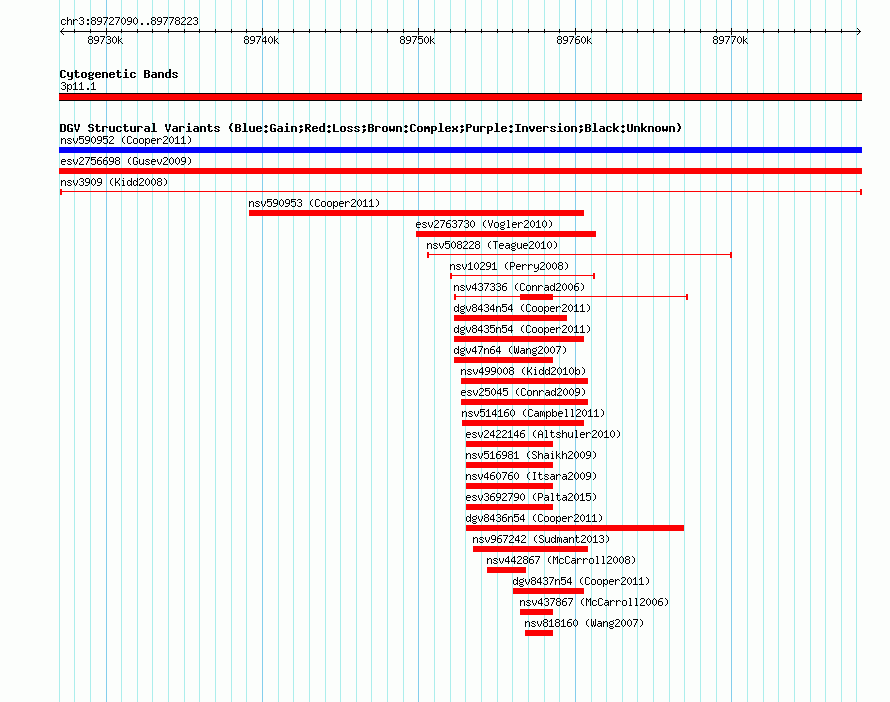Select nsv437336 (Conrad2006) label

coord(519,287)
